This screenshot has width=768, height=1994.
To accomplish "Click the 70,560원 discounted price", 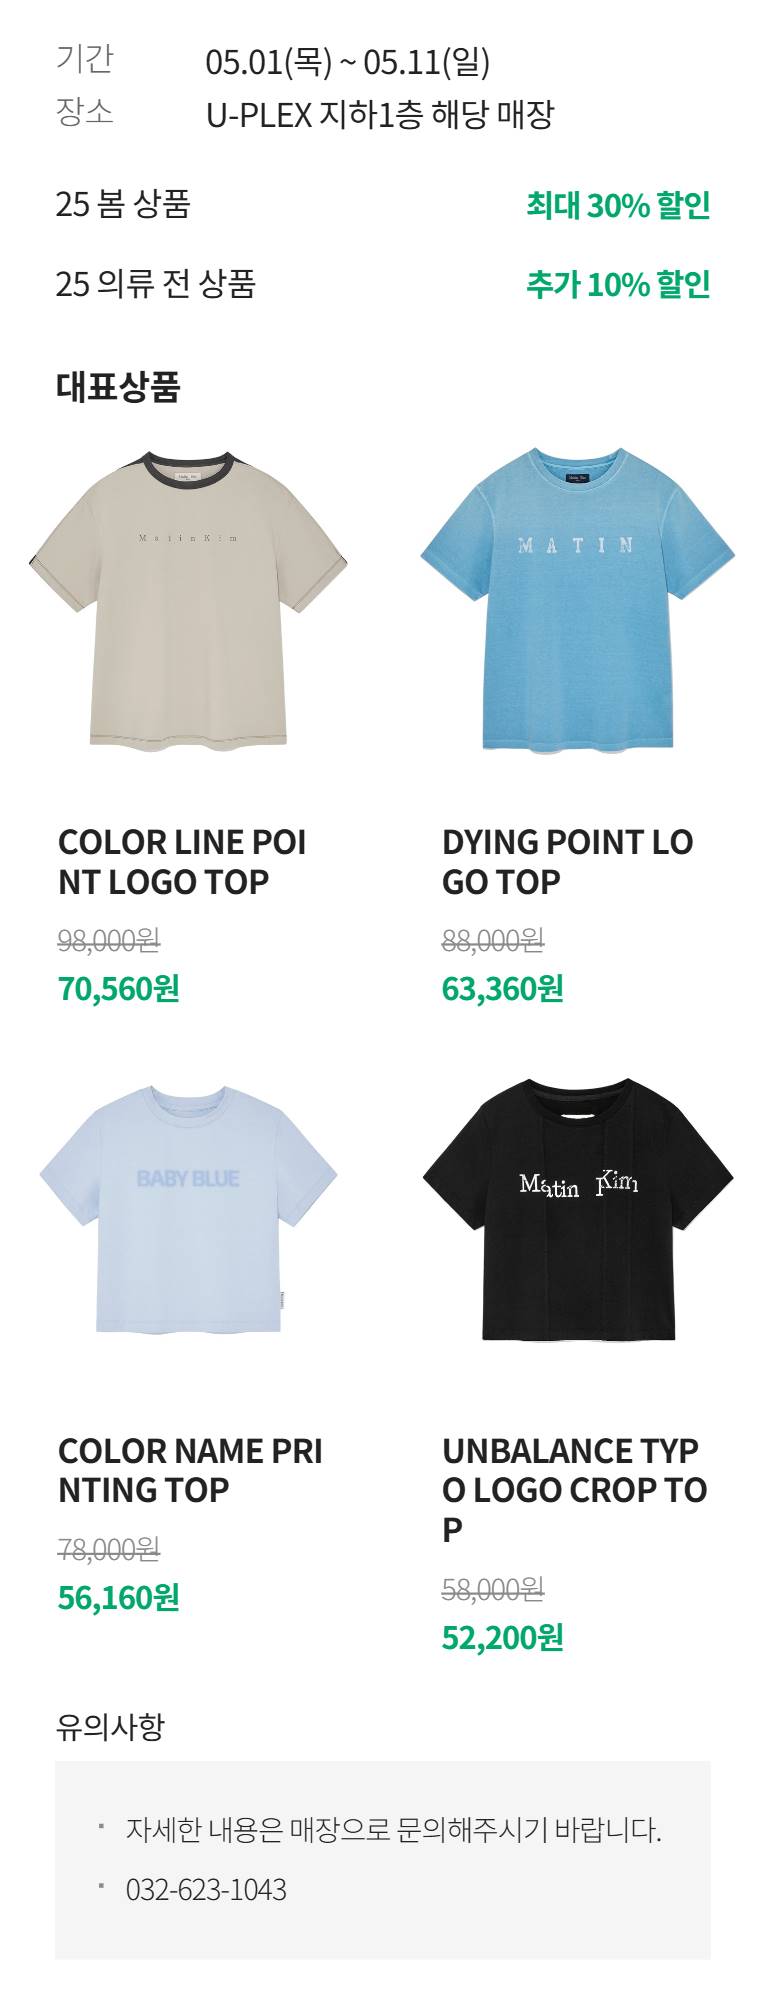I will pyautogui.click(x=118, y=989).
